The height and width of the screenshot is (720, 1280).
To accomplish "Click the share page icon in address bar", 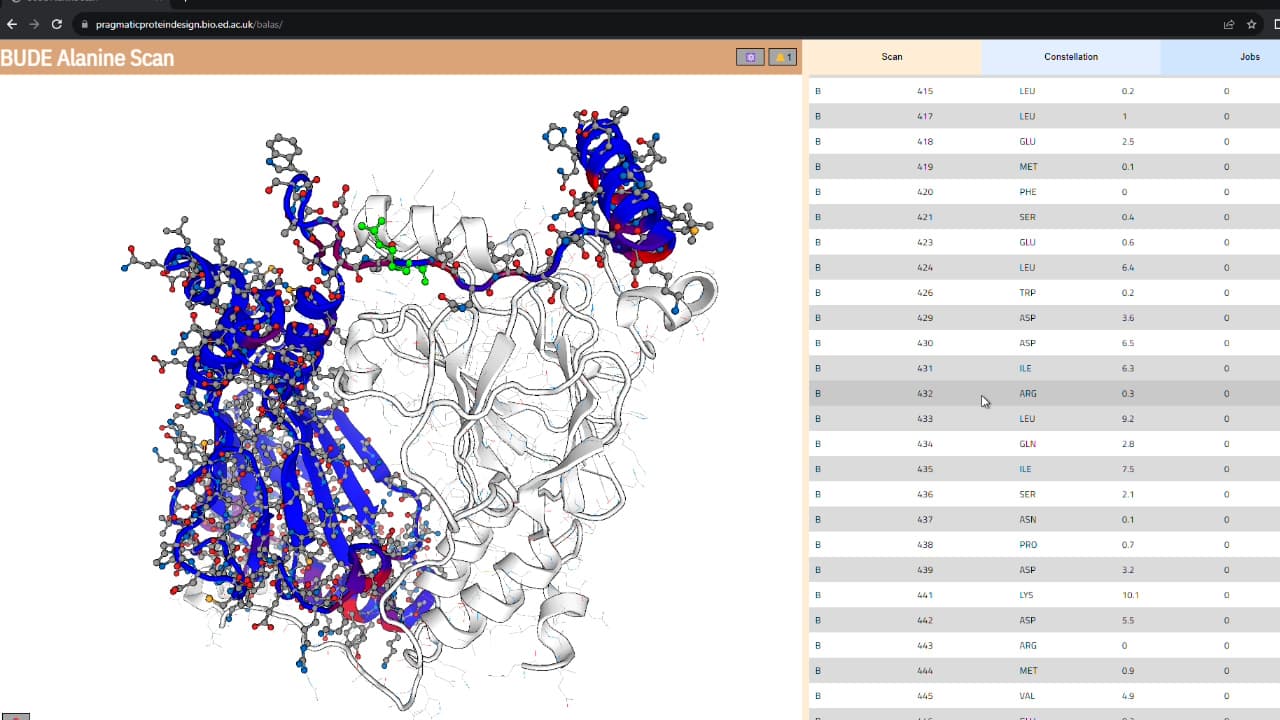I will 1229,24.
